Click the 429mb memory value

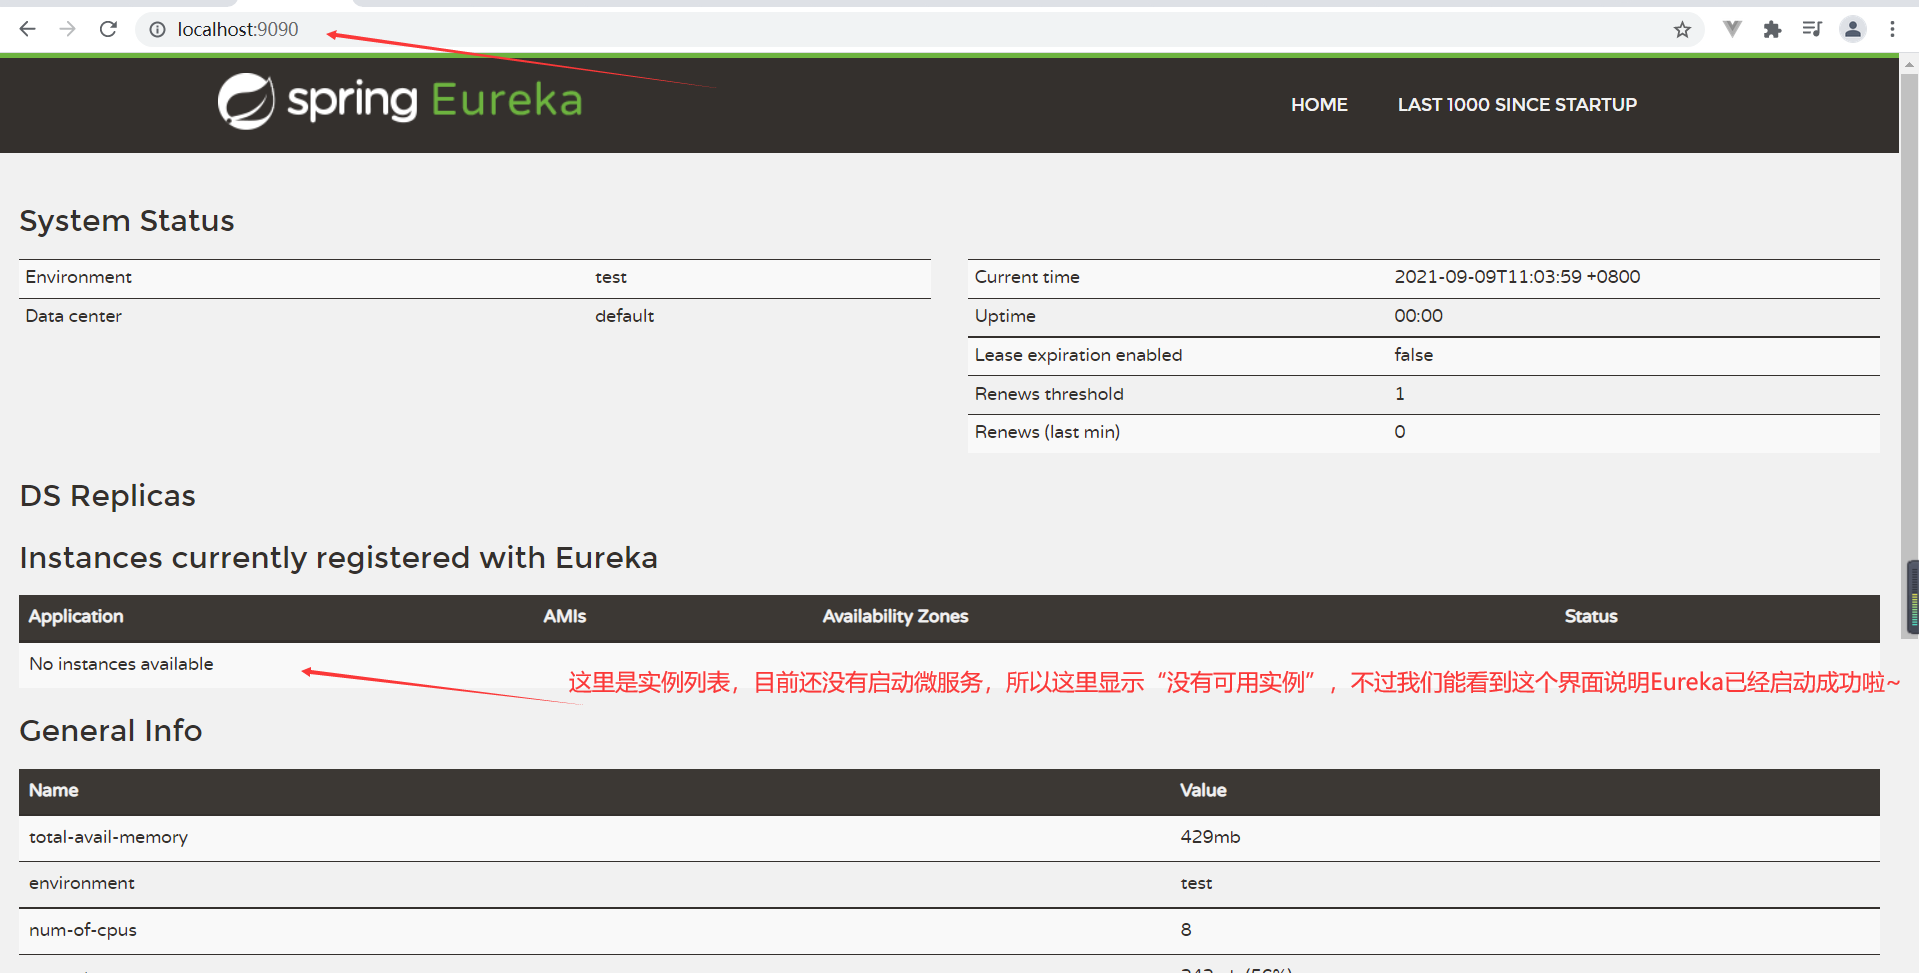pyautogui.click(x=1210, y=838)
